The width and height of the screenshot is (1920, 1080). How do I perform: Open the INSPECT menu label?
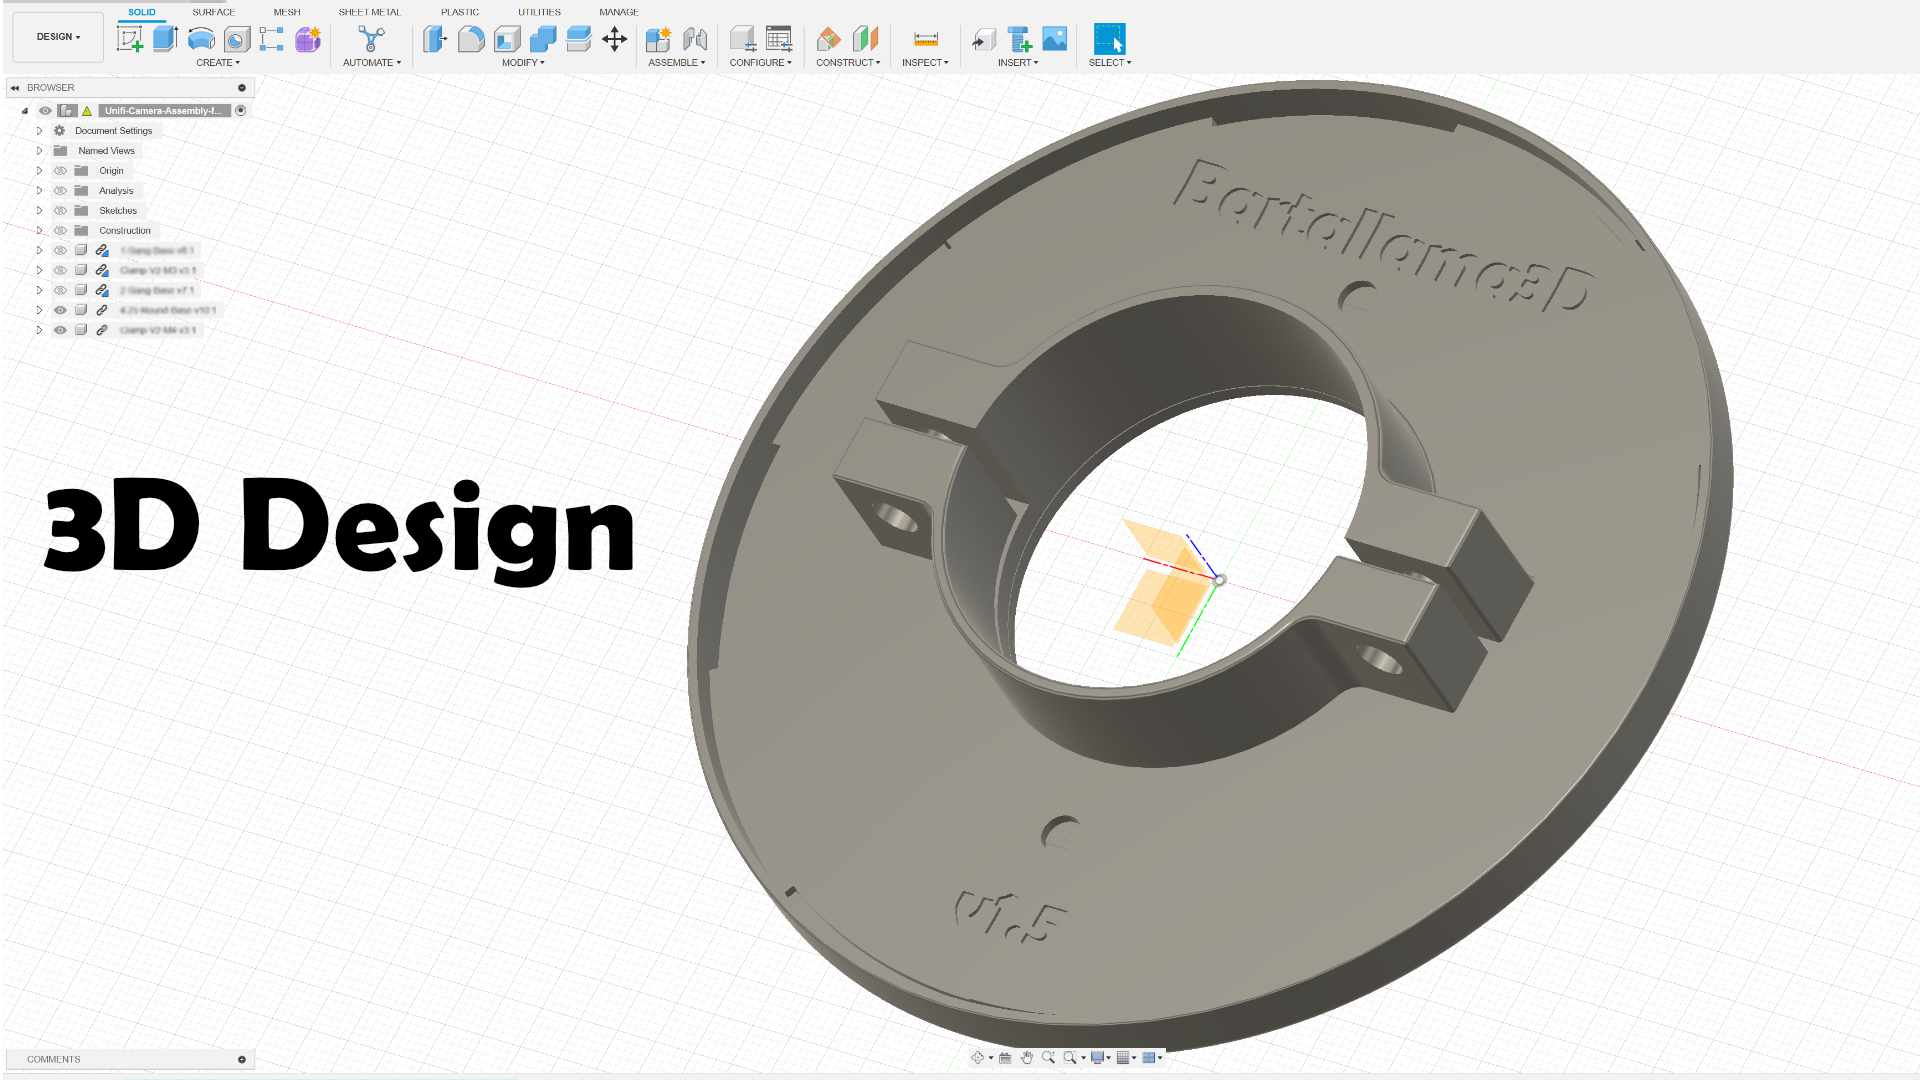925,62
